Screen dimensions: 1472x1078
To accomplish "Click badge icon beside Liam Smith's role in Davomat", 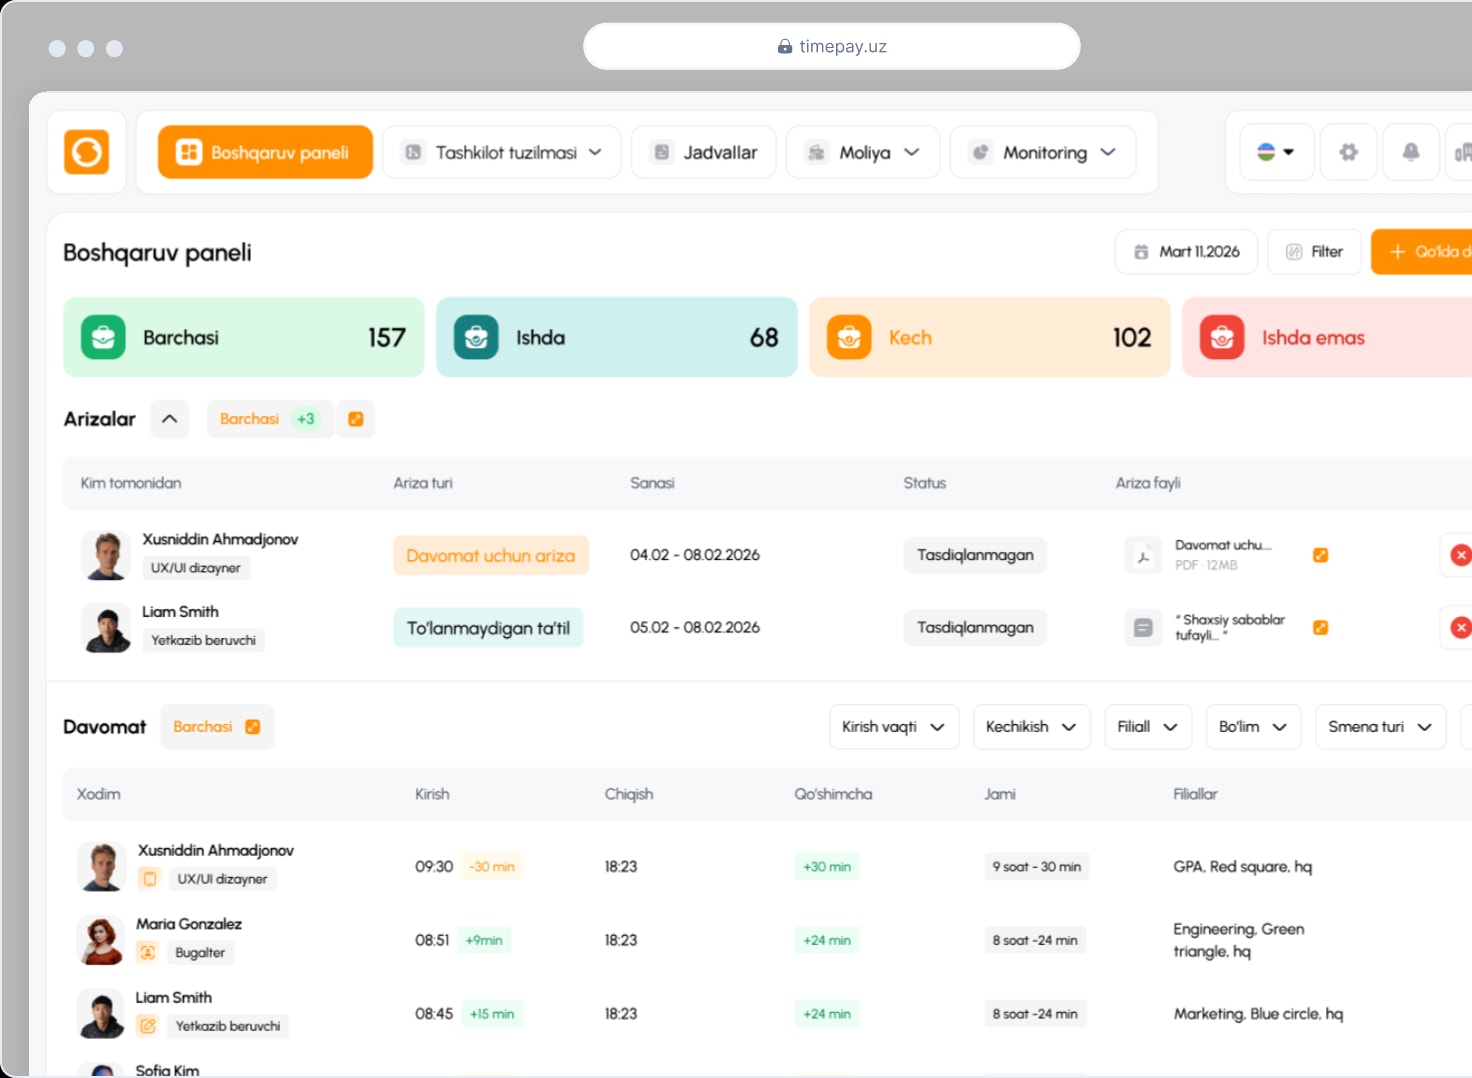I will [148, 1026].
